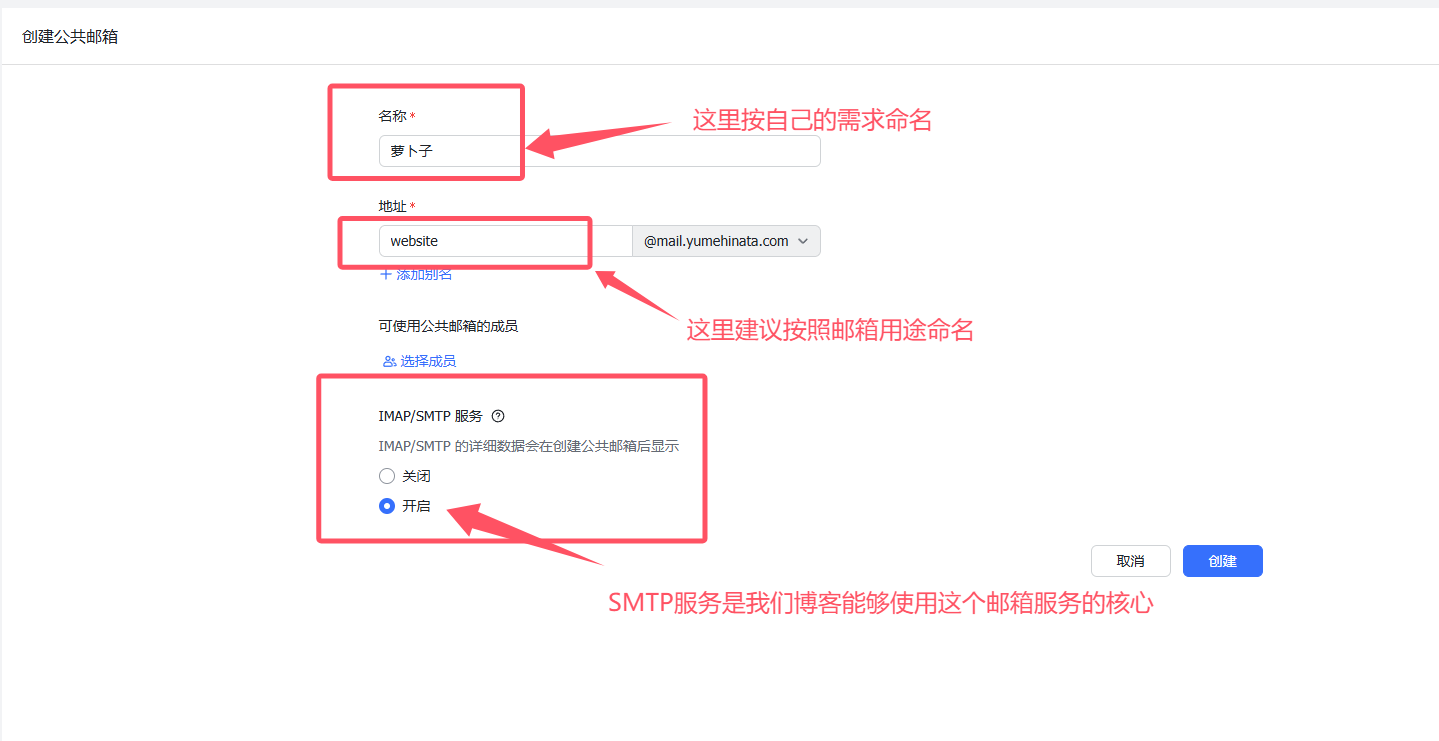Click the 创建公共邮箱 page title

coord(70,37)
